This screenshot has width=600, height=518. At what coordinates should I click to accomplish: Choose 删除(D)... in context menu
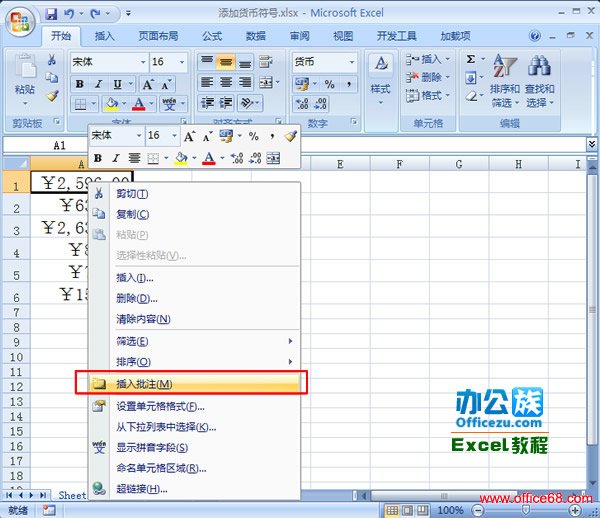click(x=195, y=298)
